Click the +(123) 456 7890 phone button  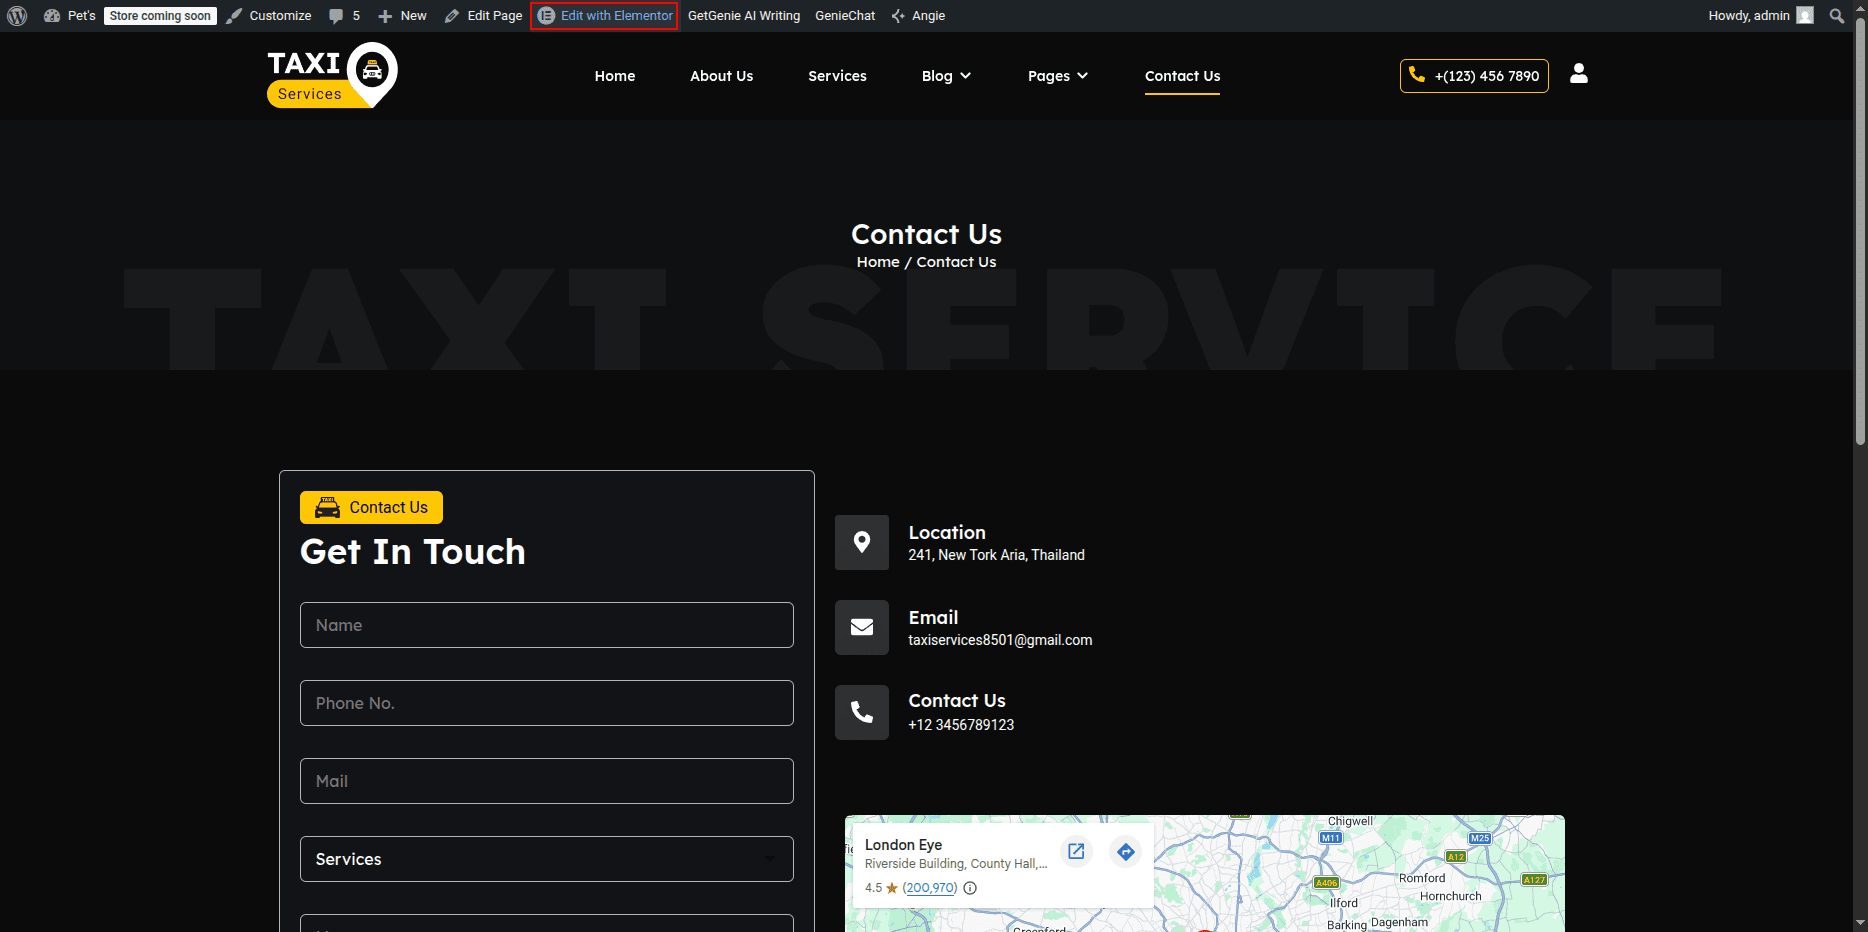point(1474,76)
